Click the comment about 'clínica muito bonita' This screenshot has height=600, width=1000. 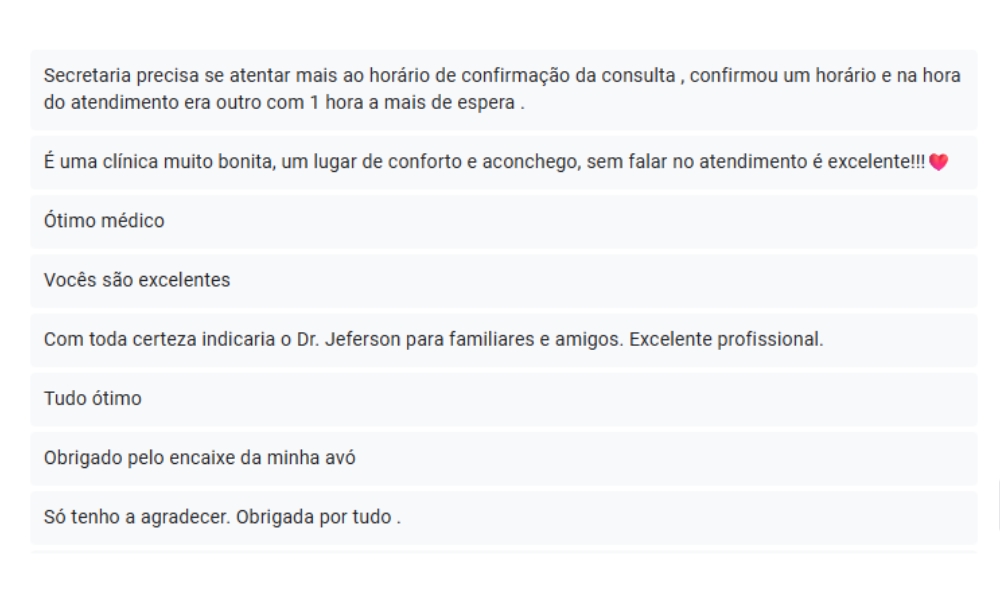(x=504, y=162)
